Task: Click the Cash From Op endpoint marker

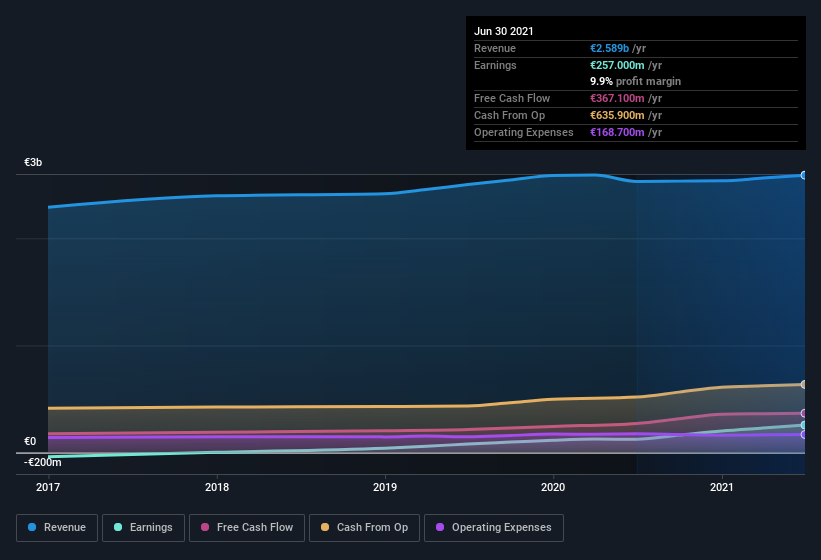Action: tap(804, 385)
